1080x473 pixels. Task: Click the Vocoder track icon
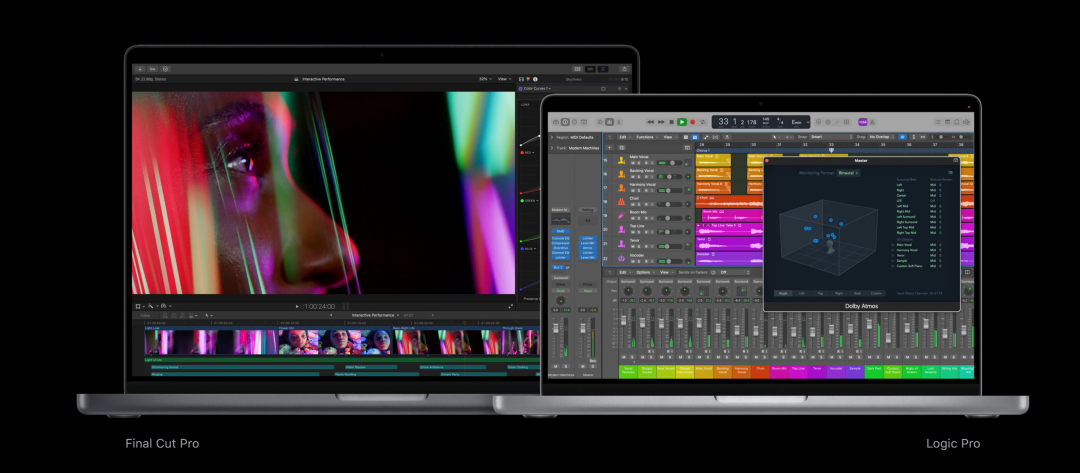coord(621,258)
